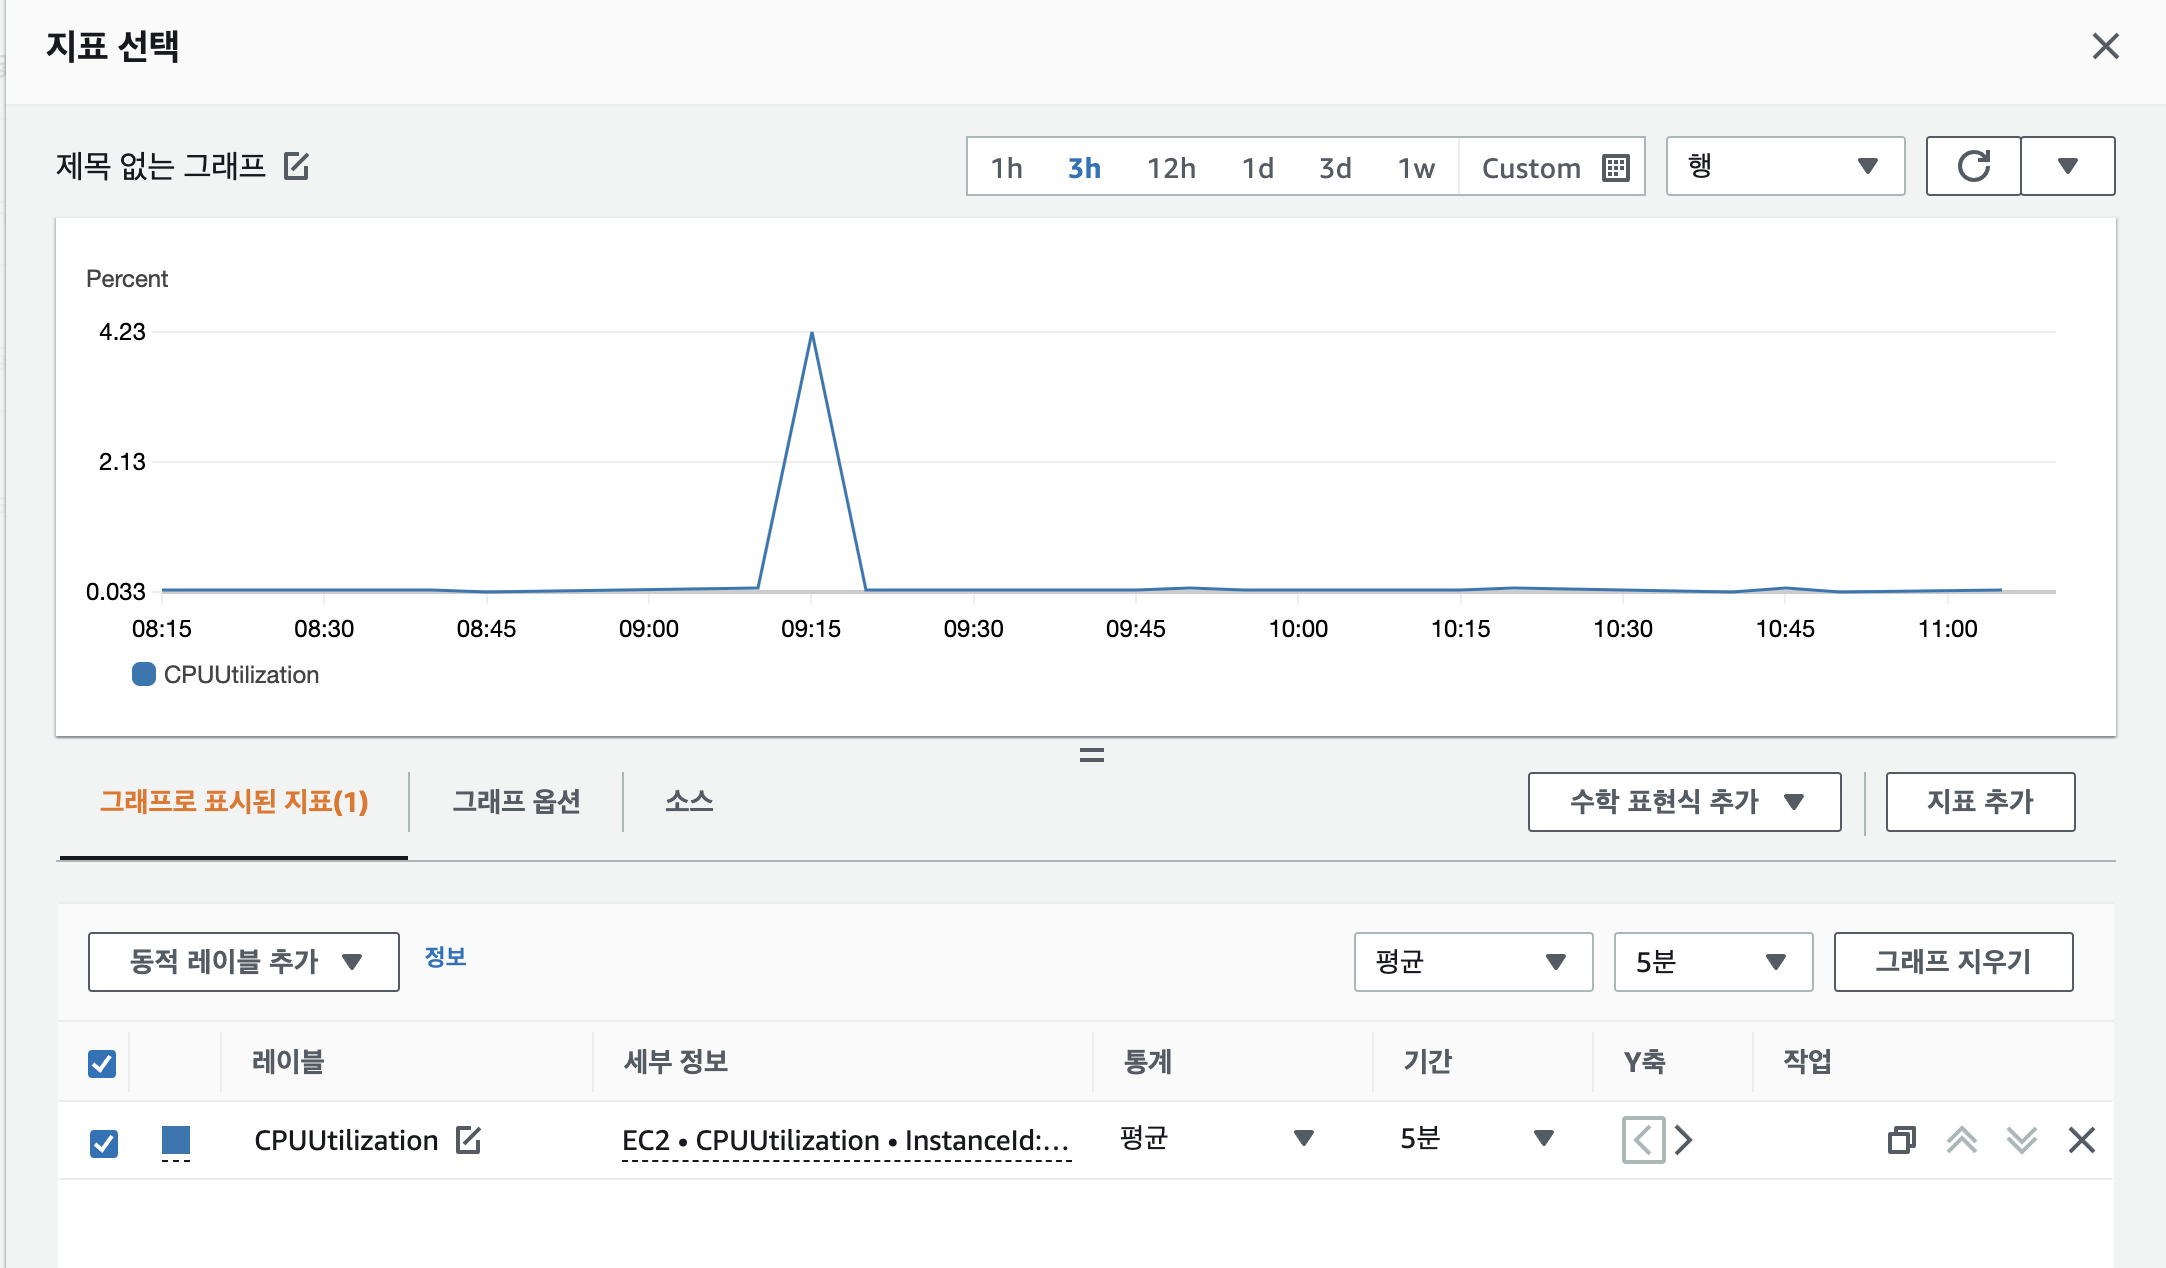Toggle the select-all metrics checkbox
The image size is (2166, 1268).
tap(102, 1063)
